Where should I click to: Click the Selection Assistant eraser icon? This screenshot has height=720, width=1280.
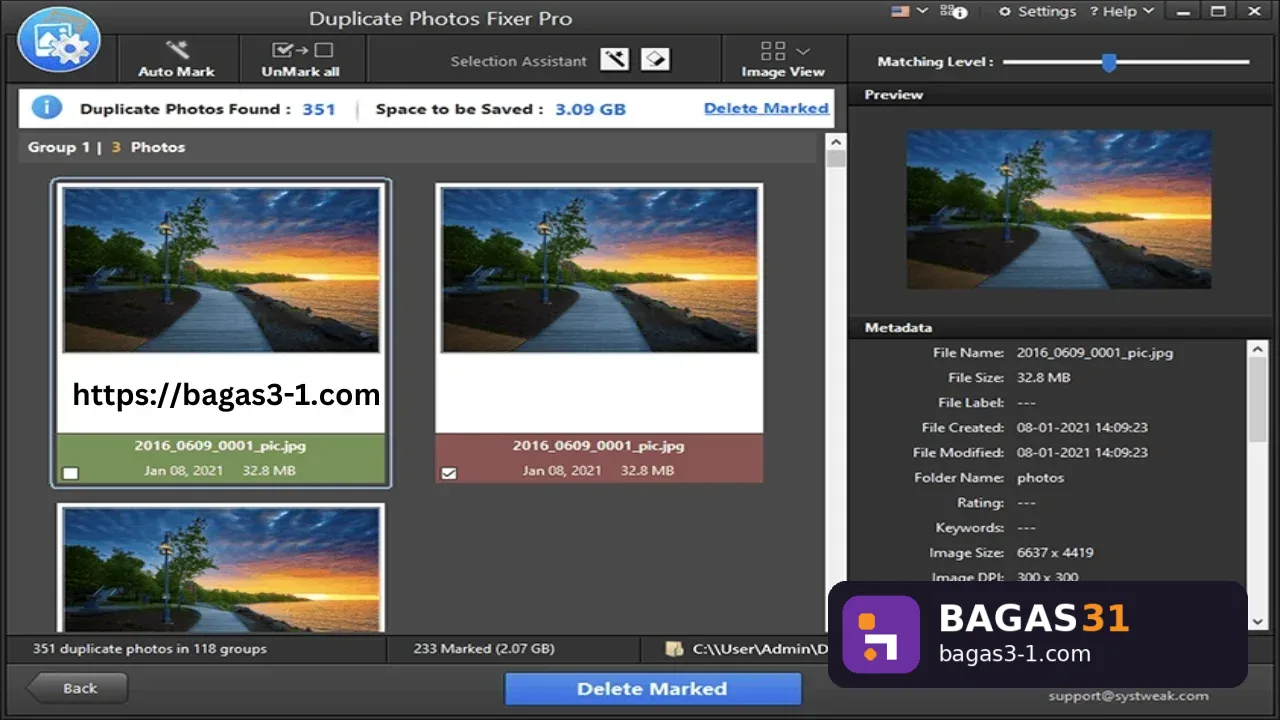pyautogui.click(x=655, y=60)
